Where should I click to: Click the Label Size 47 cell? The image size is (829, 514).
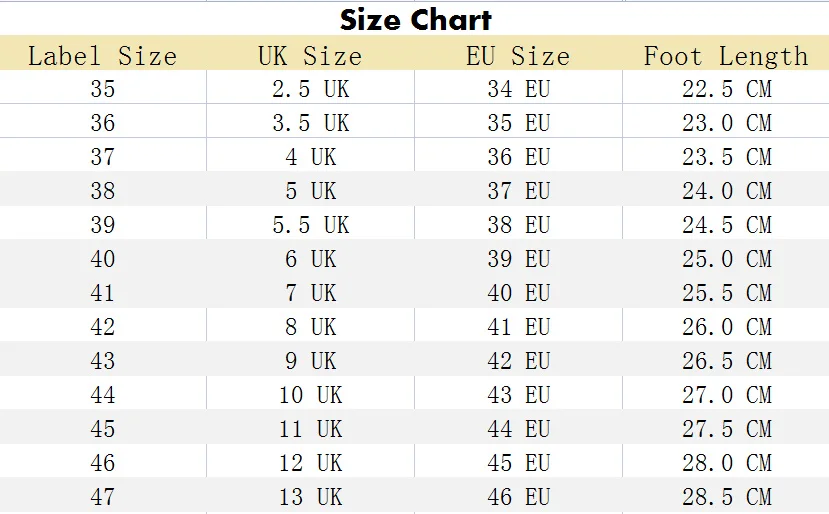point(102,497)
